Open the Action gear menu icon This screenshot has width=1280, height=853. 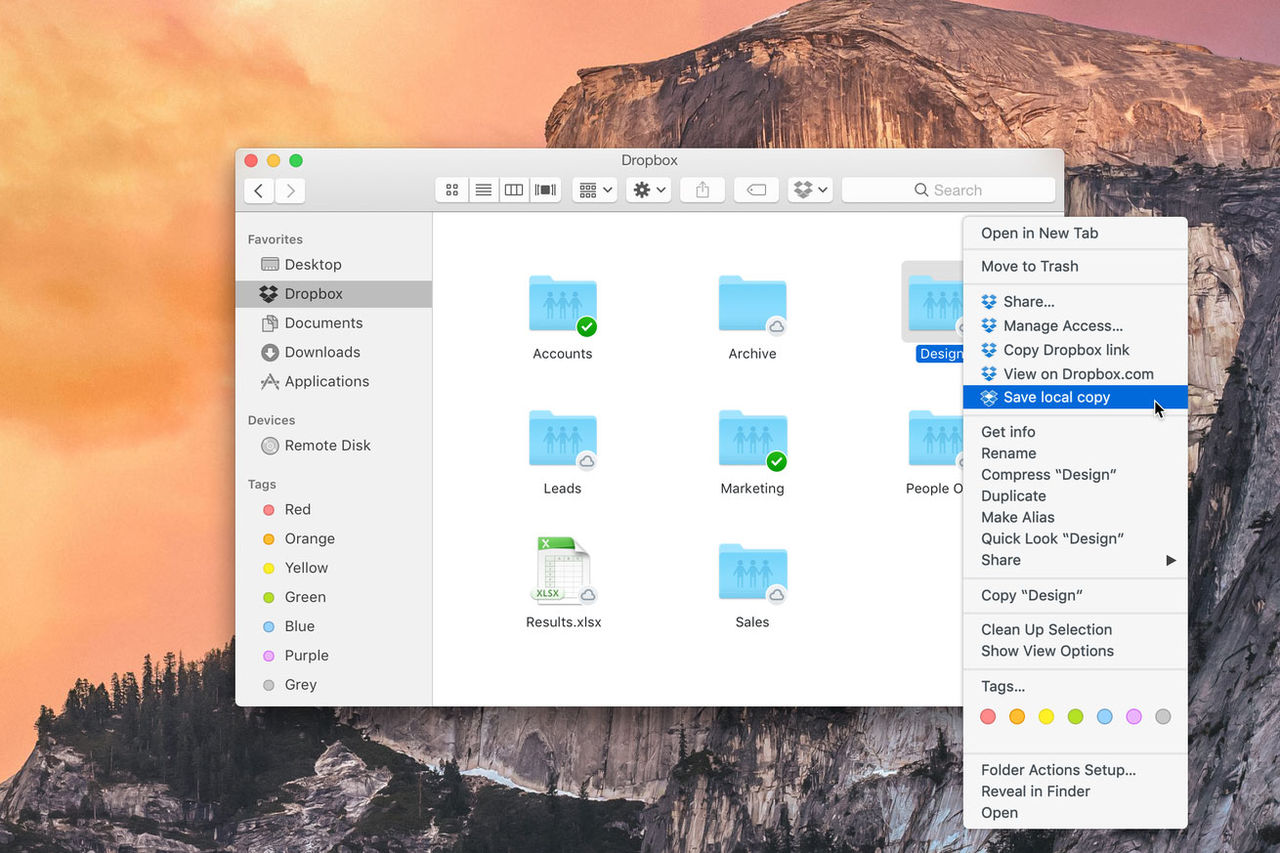click(x=643, y=189)
